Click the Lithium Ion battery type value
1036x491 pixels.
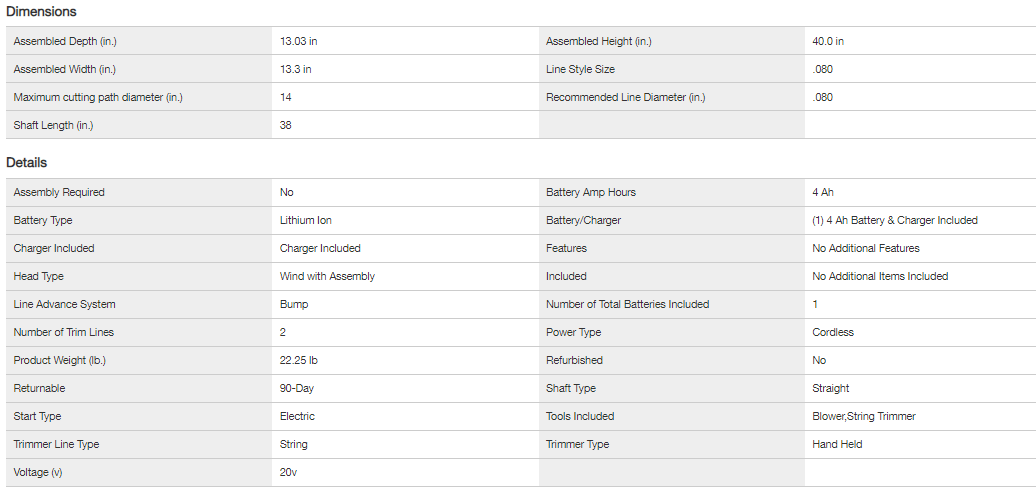(x=306, y=220)
